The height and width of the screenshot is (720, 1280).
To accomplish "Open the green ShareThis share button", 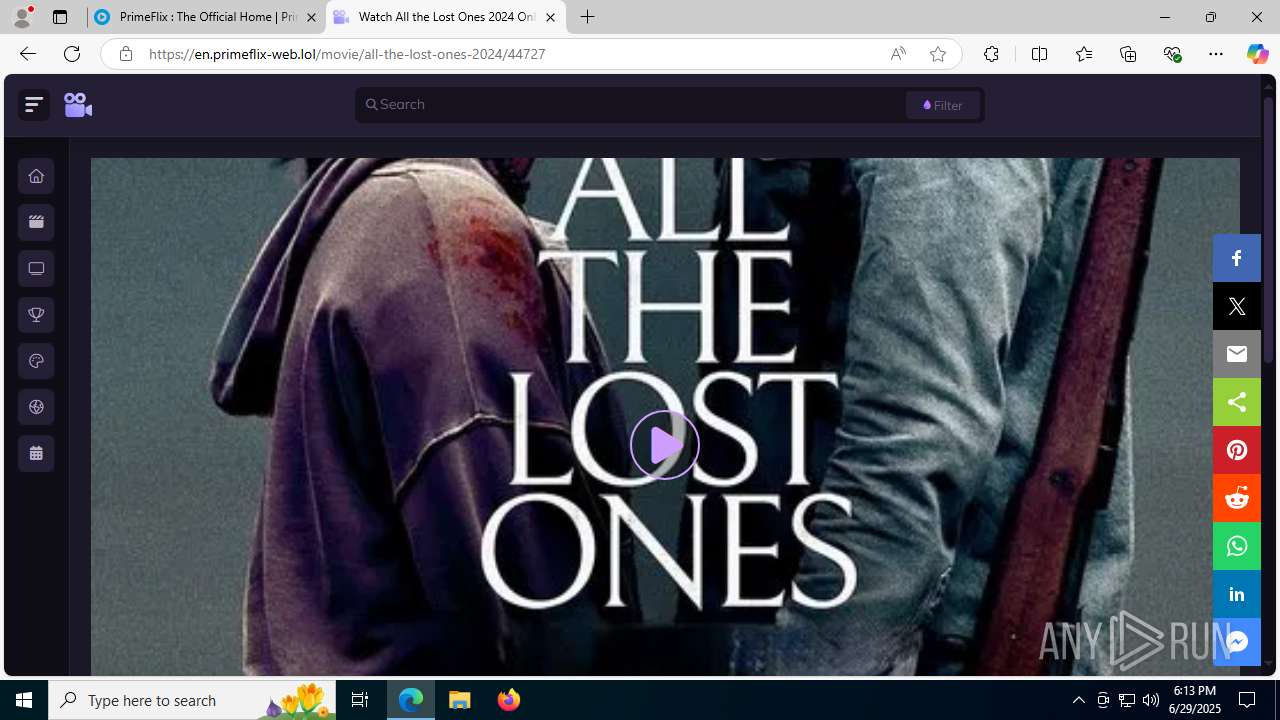I will [x=1237, y=402].
